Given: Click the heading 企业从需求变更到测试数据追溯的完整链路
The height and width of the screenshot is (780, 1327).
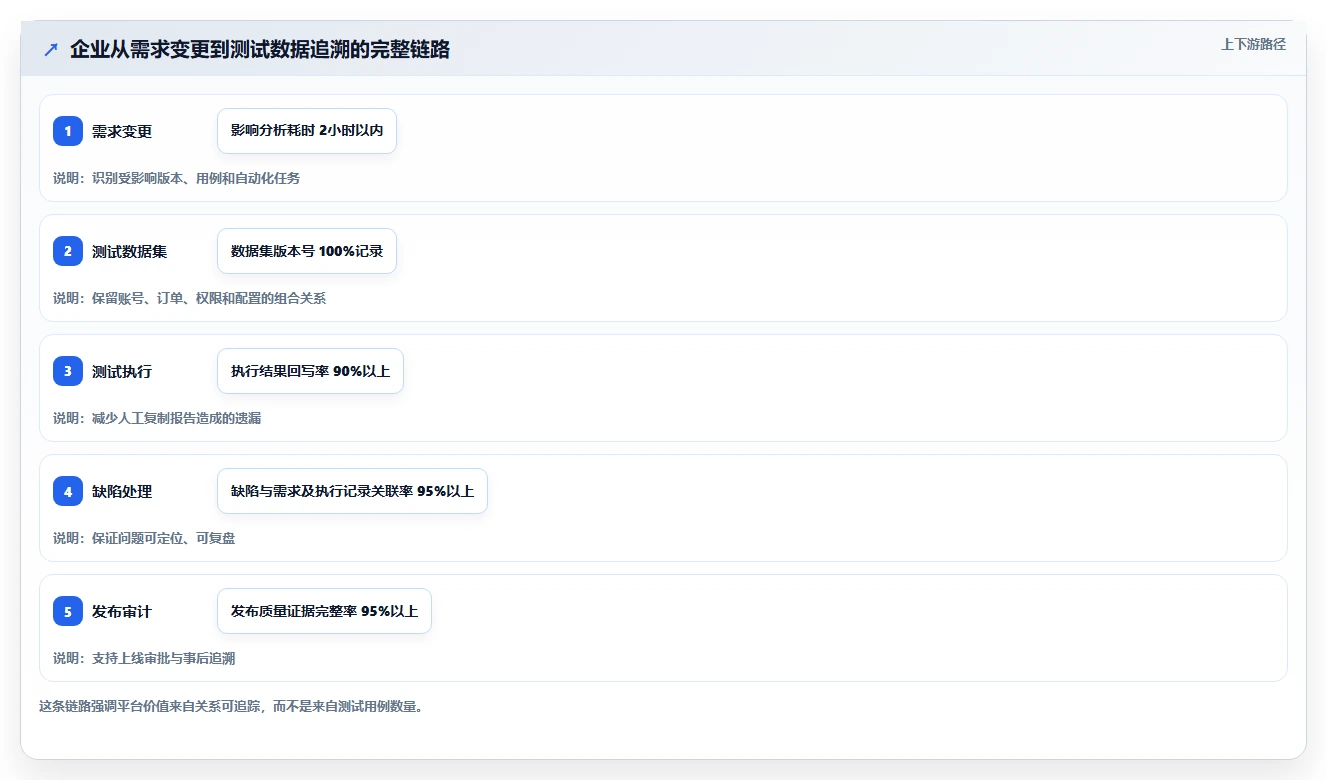Looking at the screenshot, I should pyautogui.click(x=260, y=49).
